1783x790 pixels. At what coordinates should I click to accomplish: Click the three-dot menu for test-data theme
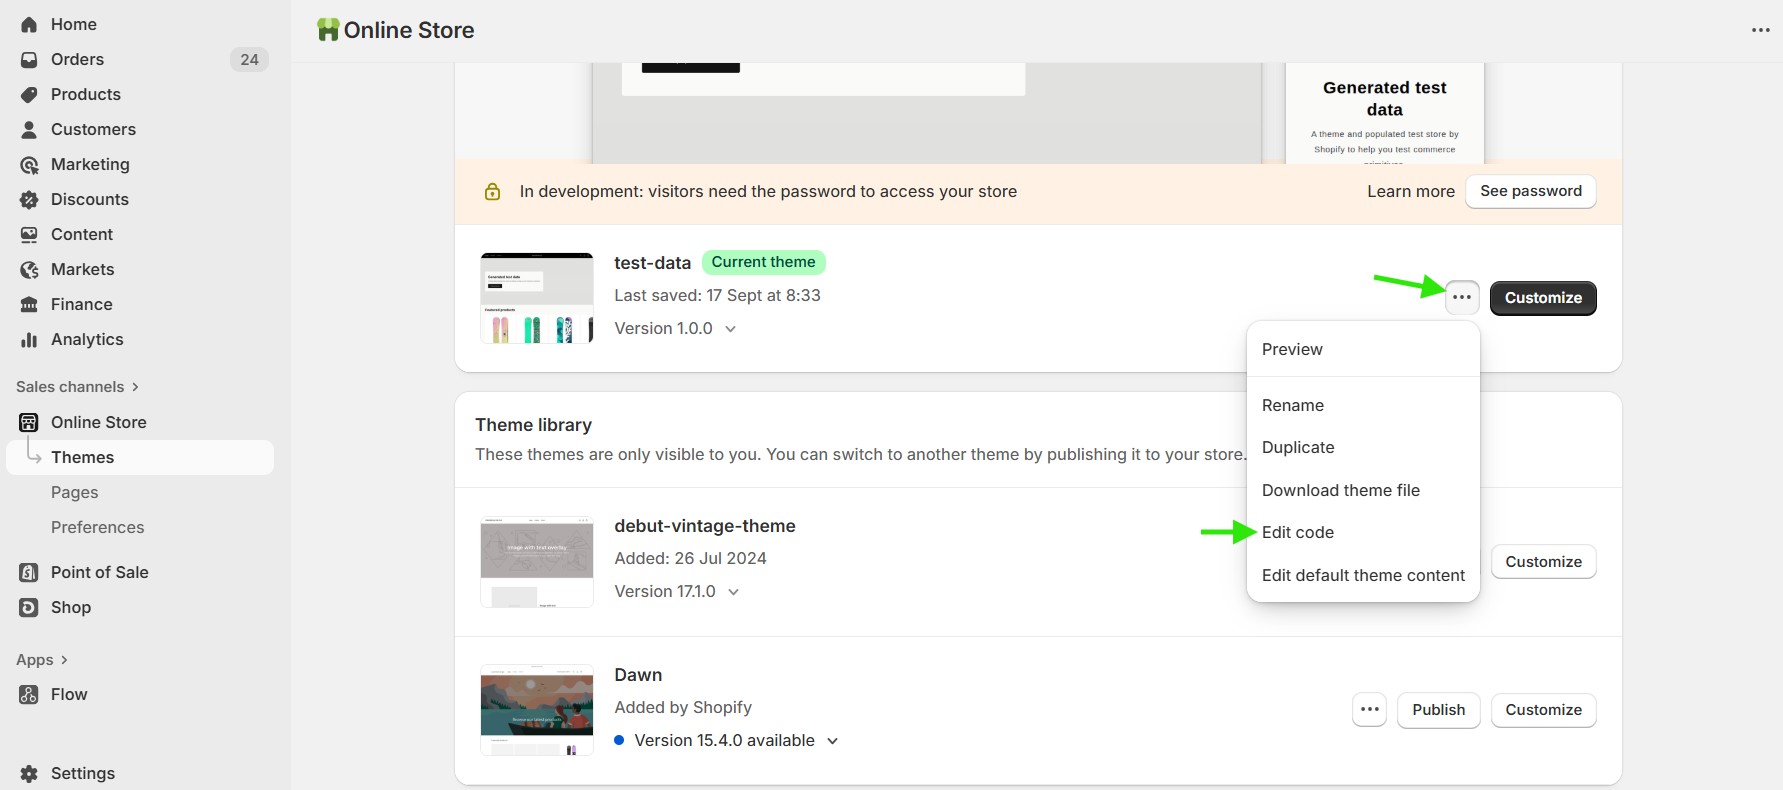click(1462, 297)
